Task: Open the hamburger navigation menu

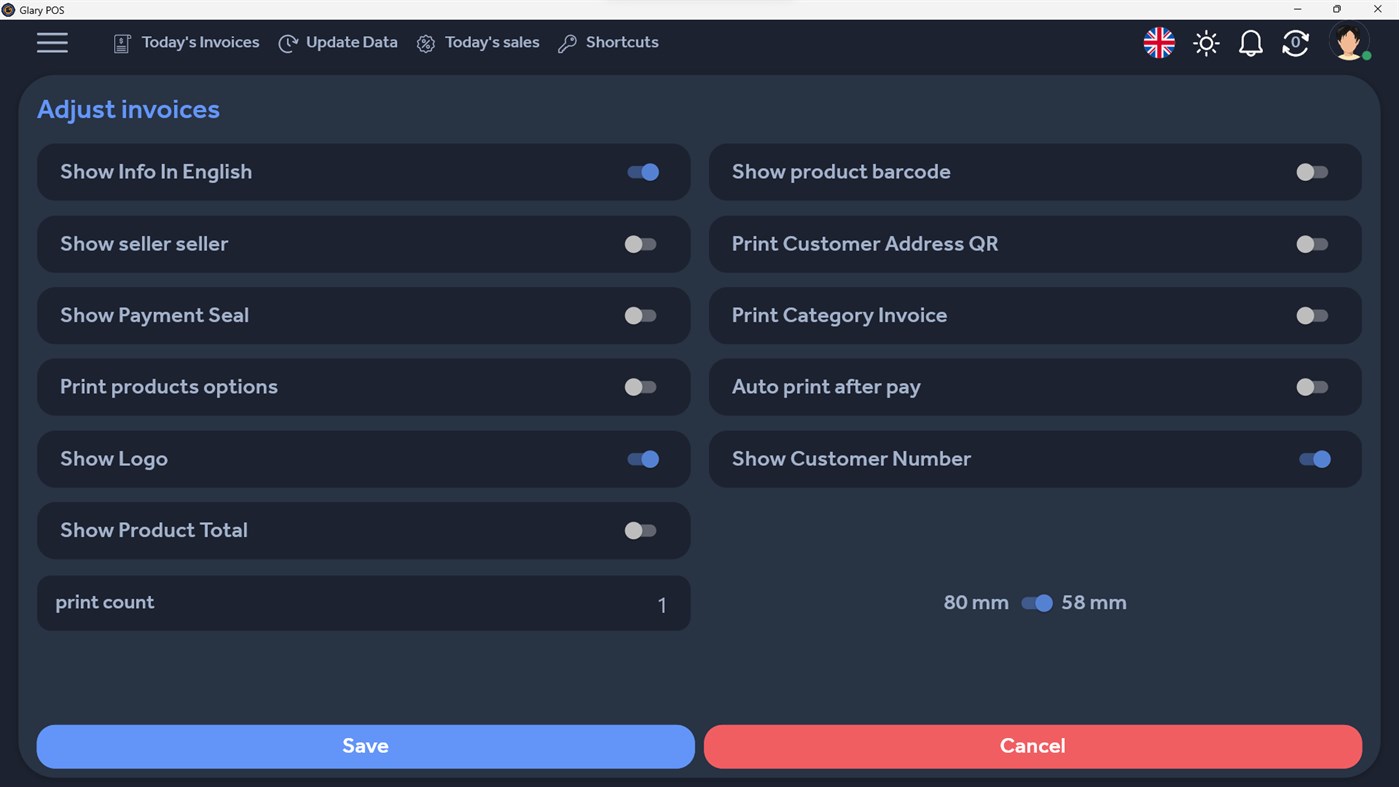Action: 52,43
